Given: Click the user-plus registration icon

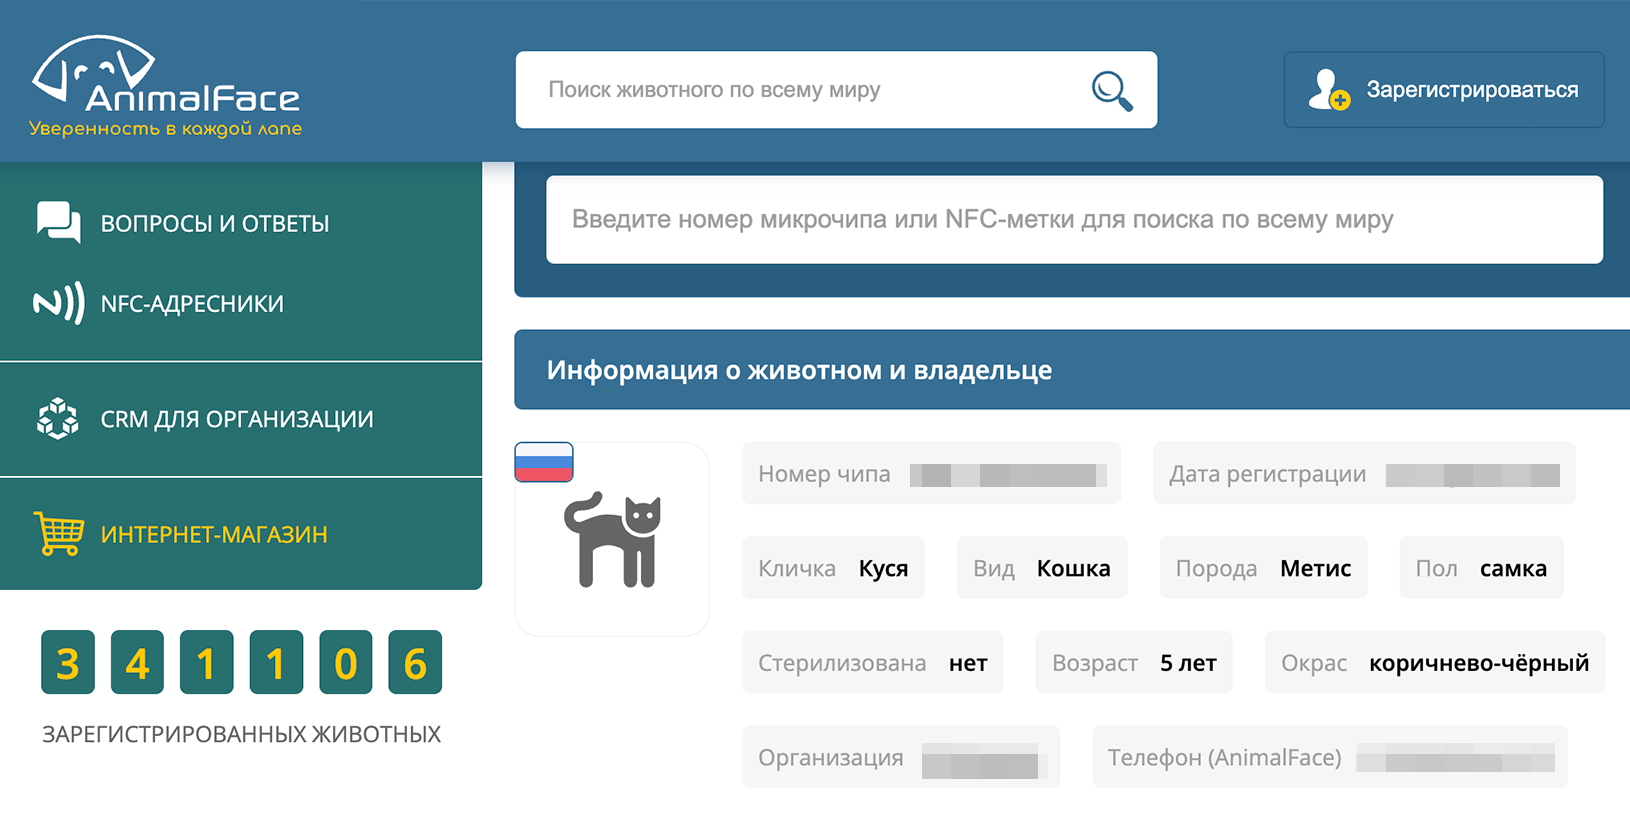Looking at the screenshot, I should [x=1329, y=90].
